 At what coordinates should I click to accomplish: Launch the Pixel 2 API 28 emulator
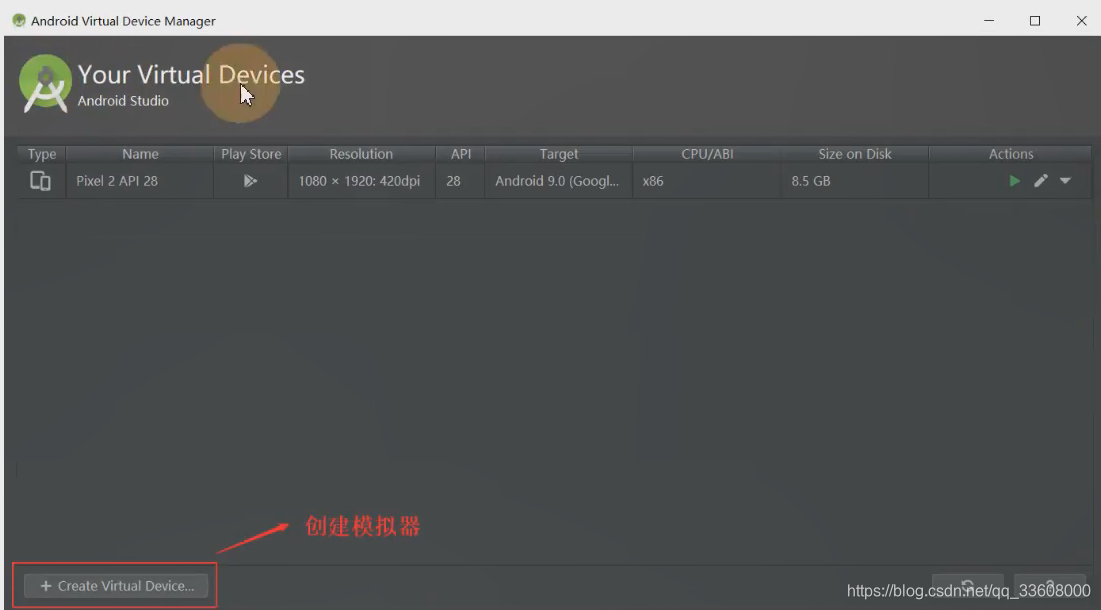click(1014, 181)
